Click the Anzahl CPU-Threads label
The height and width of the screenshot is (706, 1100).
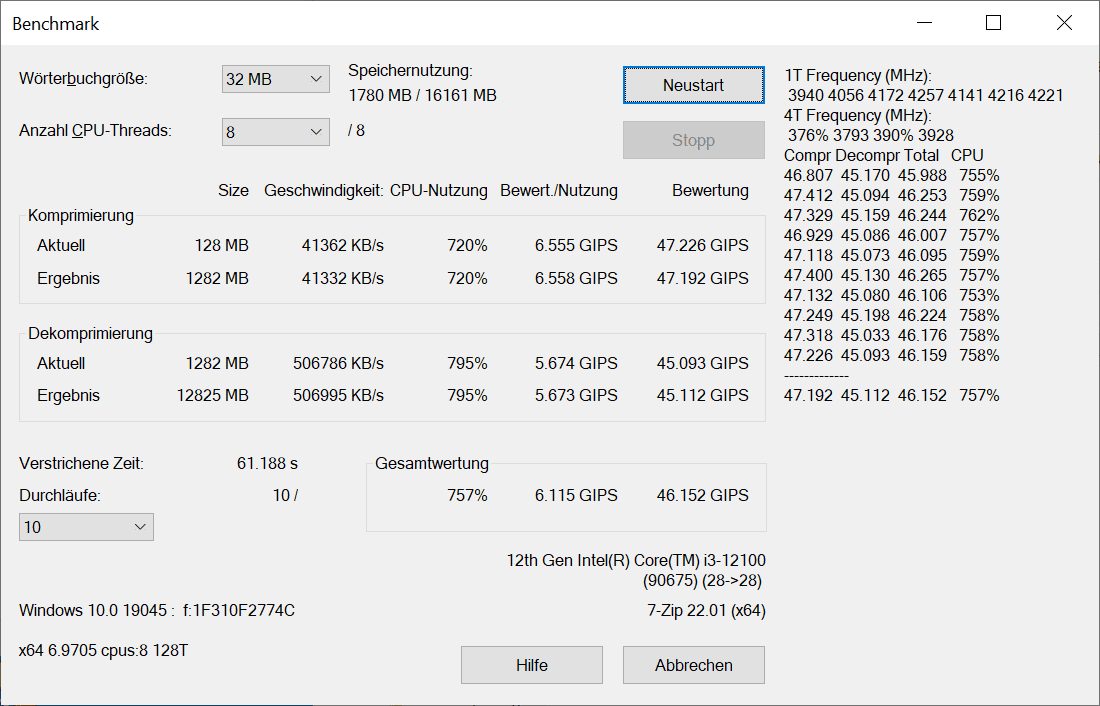[x=95, y=131]
